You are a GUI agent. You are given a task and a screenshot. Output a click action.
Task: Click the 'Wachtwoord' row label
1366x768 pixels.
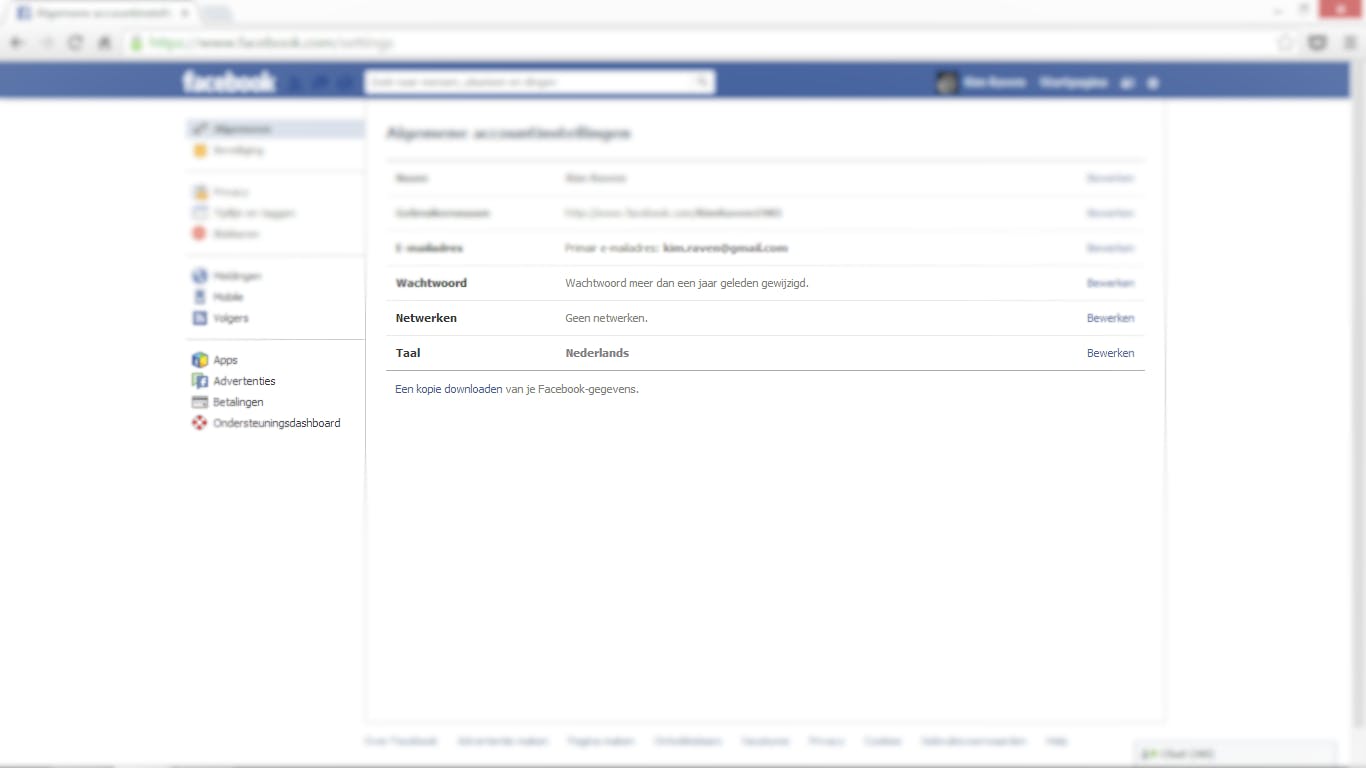coord(431,283)
